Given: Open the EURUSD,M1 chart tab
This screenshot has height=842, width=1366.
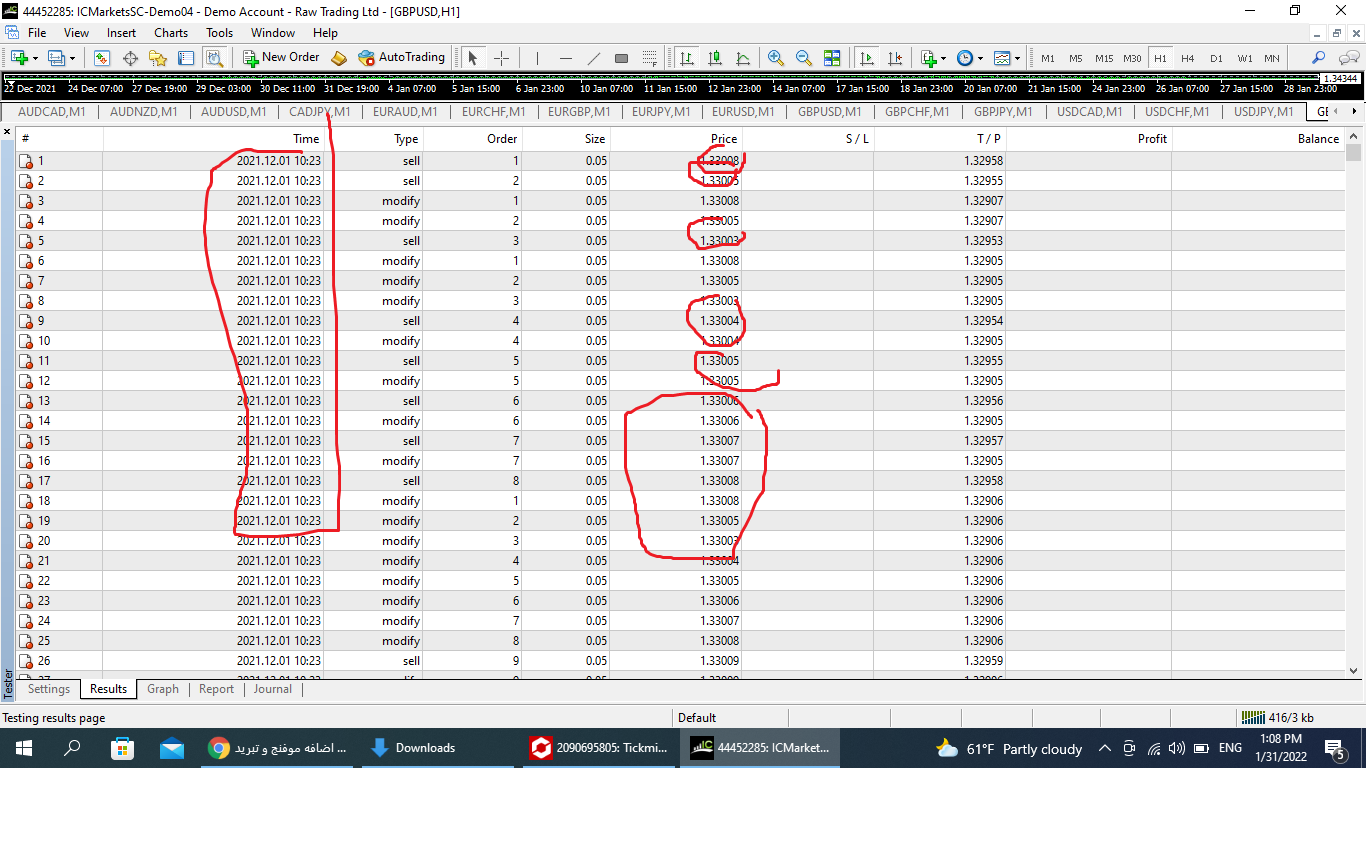Looking at the screenshot, I should tap(742, 112).
